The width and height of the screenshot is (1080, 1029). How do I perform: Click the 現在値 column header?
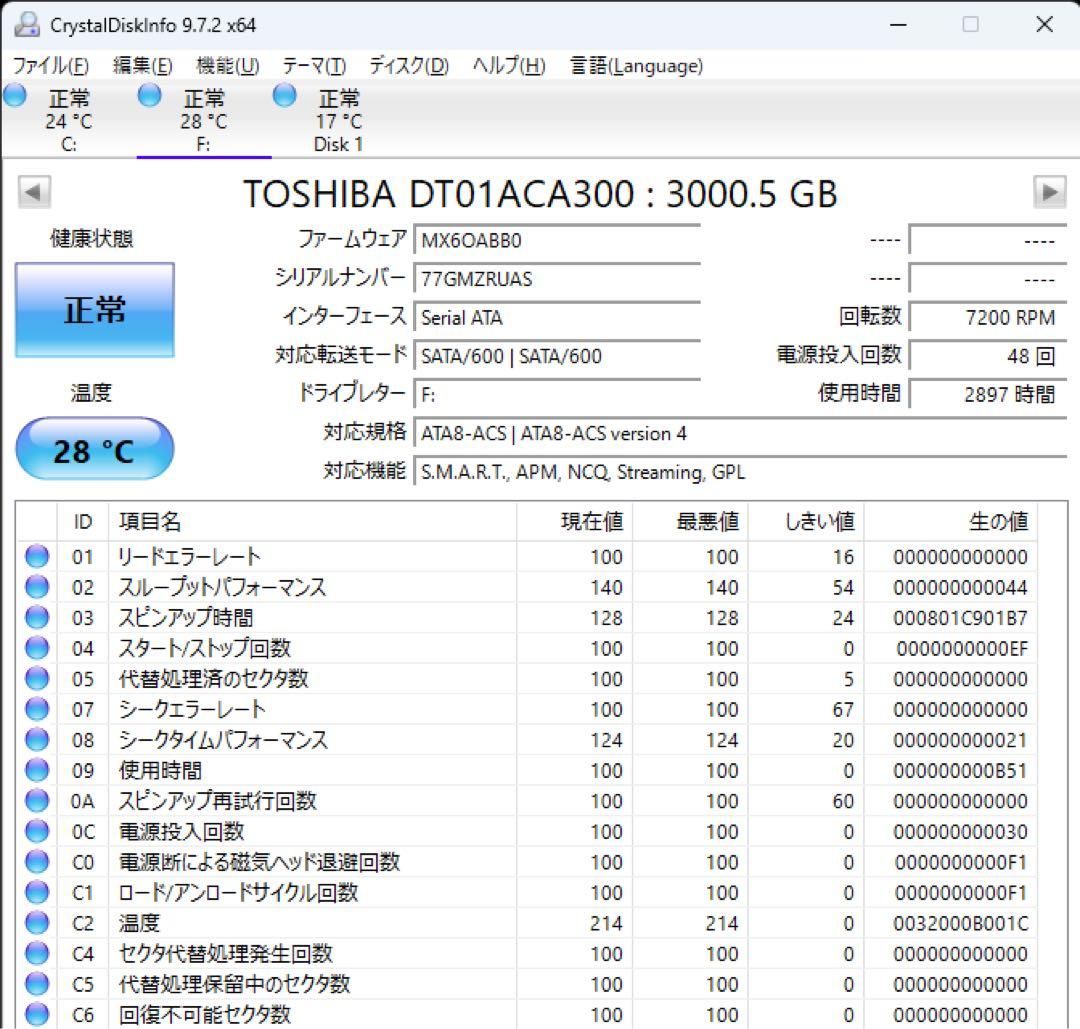click(x=574, y=521)
